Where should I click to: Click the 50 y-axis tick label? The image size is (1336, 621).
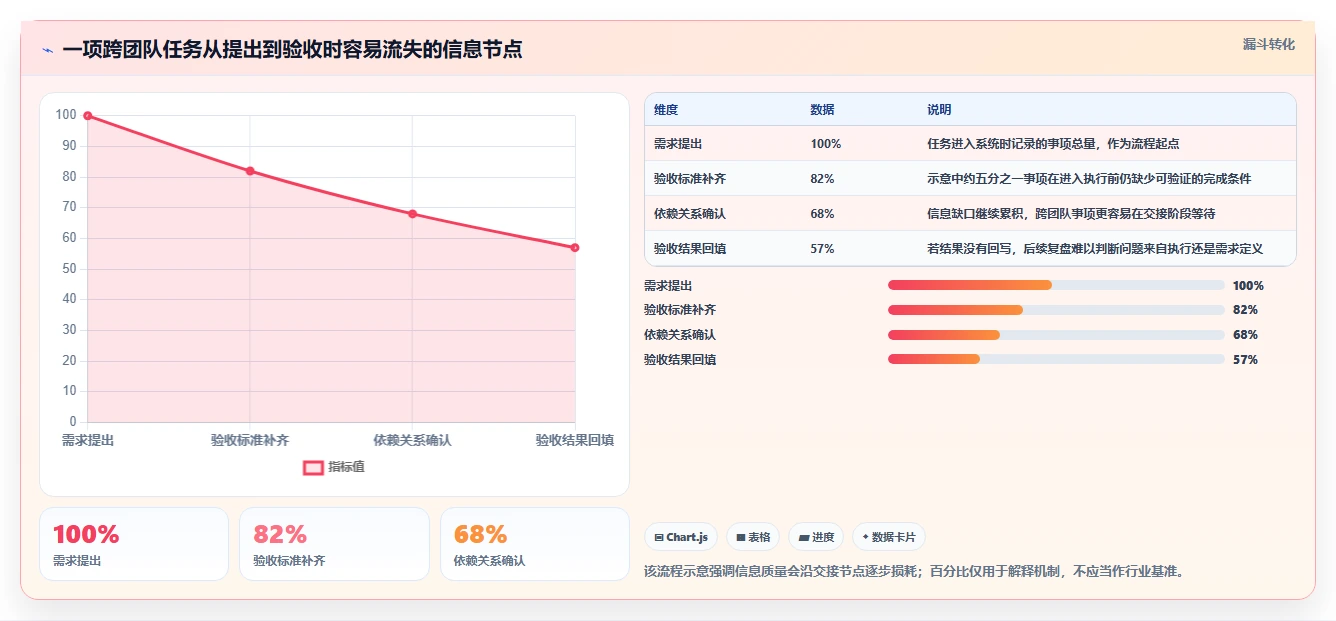[x=70, y=269]
